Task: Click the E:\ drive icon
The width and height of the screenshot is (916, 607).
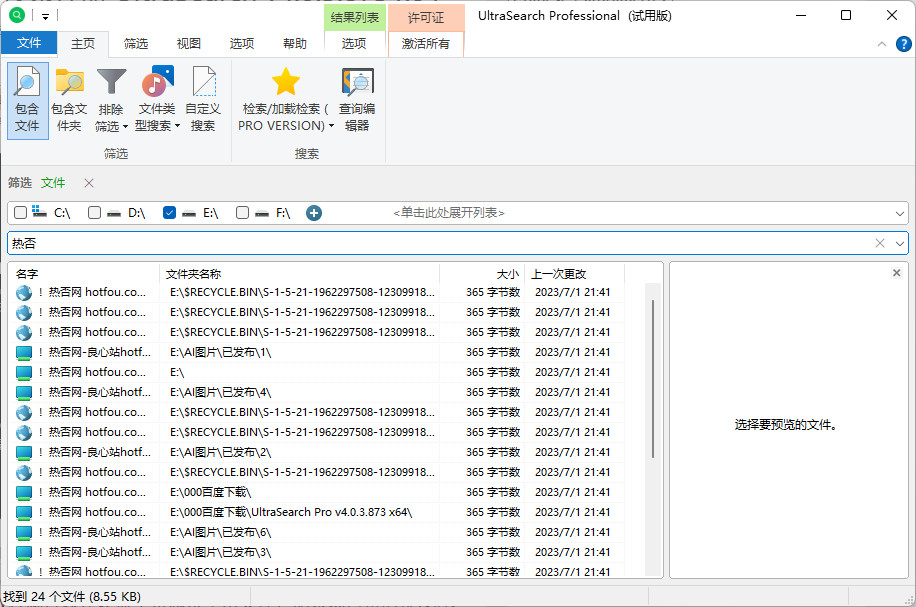Action: tap(189, 213)
